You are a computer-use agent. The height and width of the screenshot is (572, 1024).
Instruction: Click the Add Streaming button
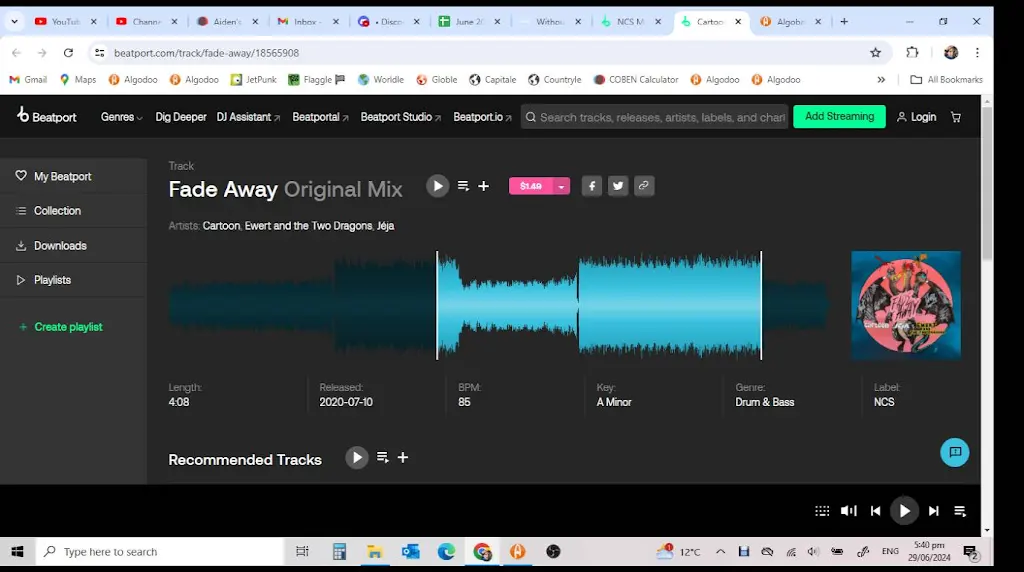pos(839,117)
